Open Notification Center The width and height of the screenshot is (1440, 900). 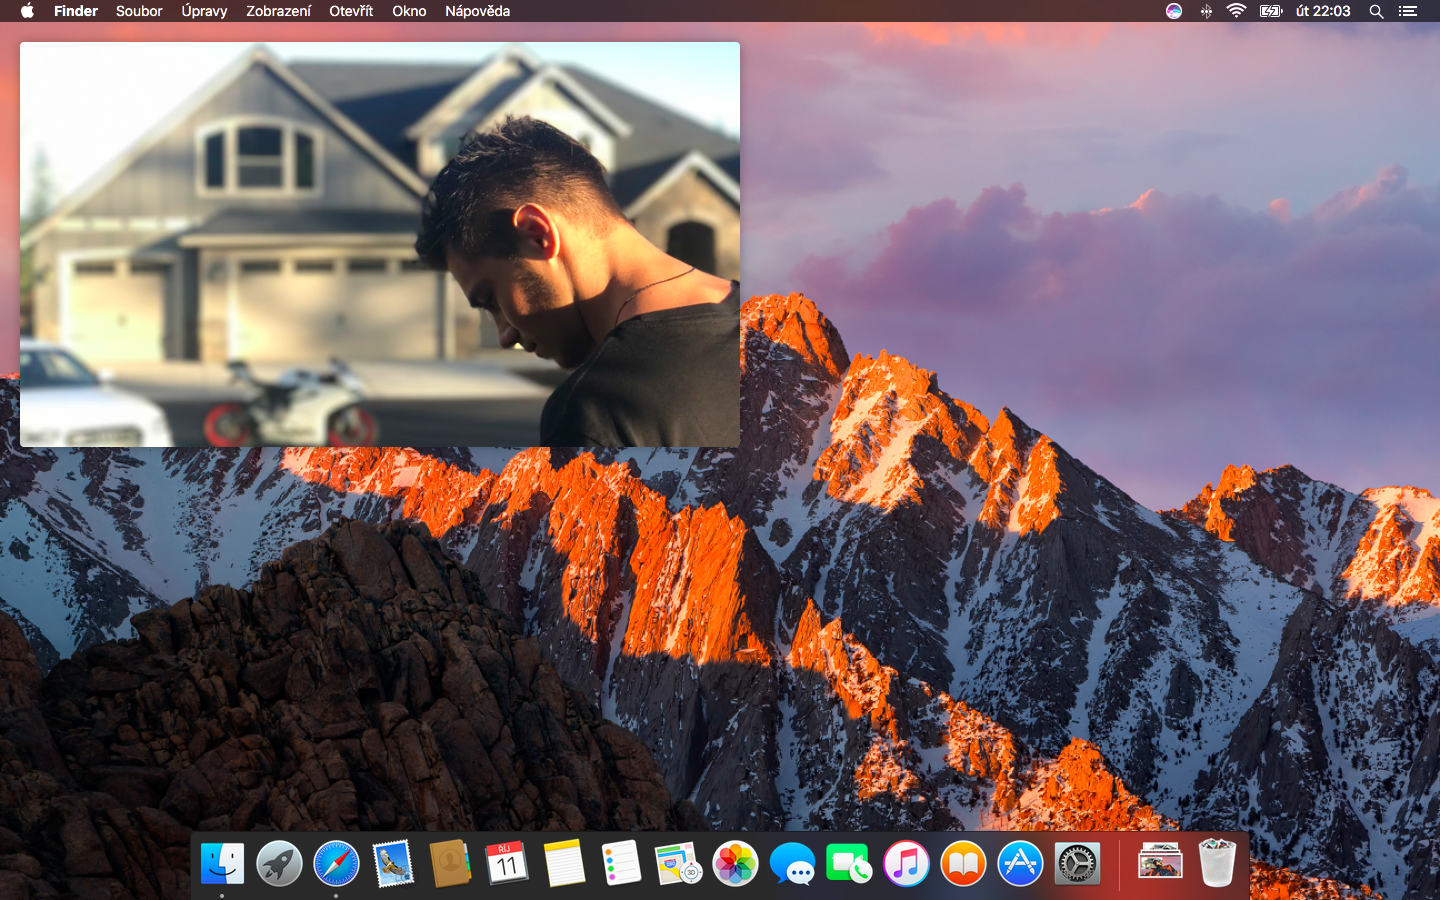point(1408,11)
